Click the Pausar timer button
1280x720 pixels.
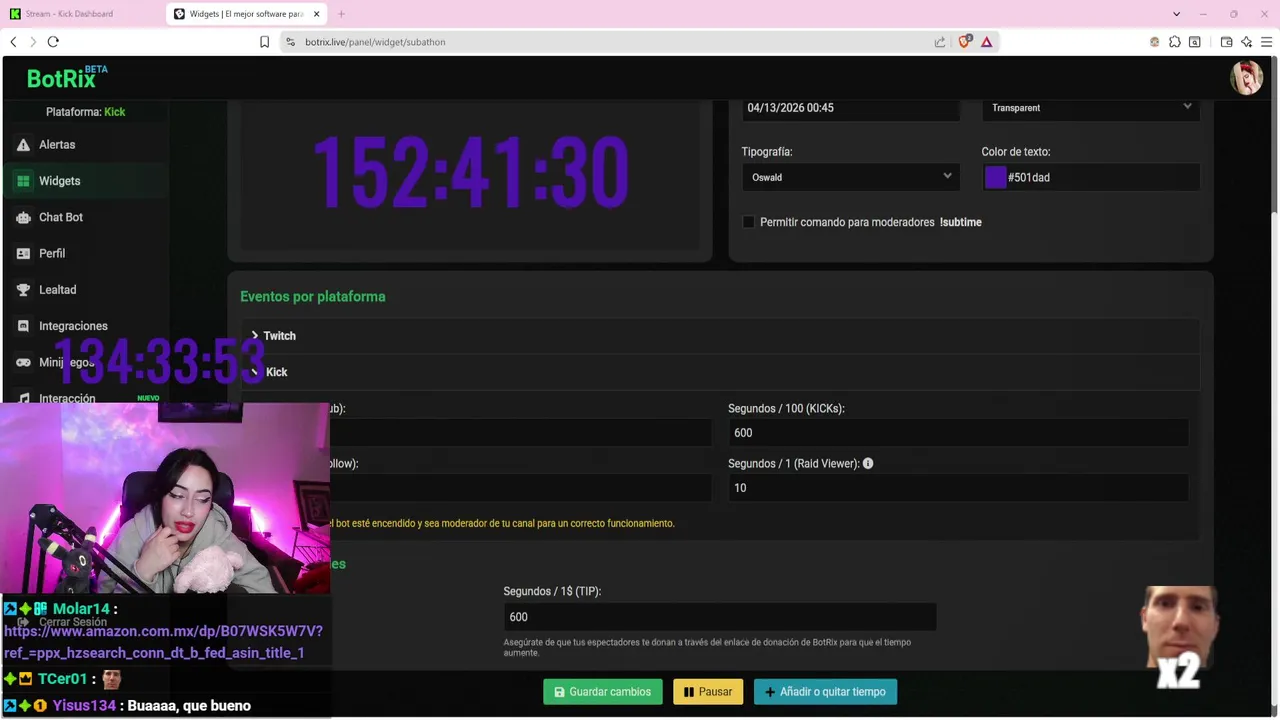click(x=708, y=692)
